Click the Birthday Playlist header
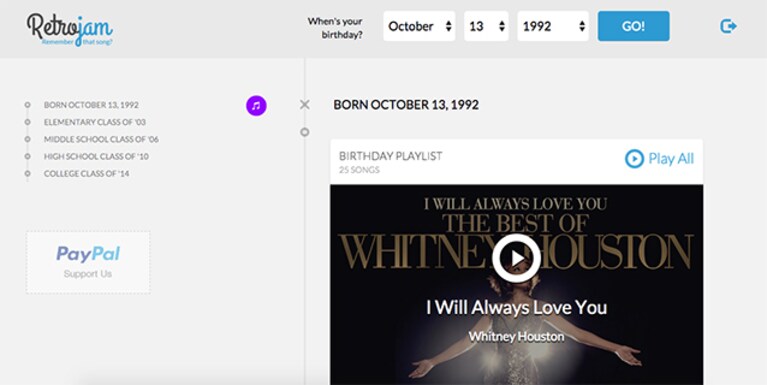This screenshot has width=767, height=385. pyautogui.click(x=390, y=156)
